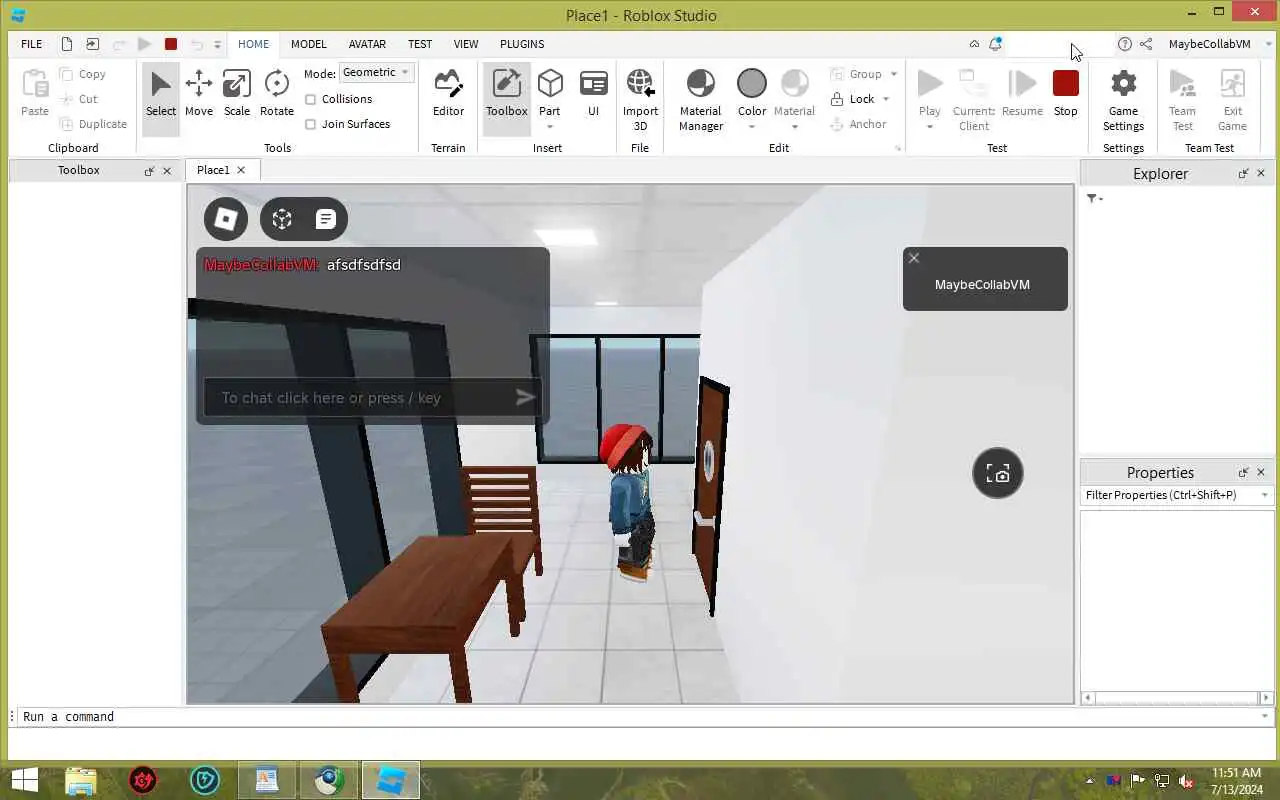The width and height of the screenshot is (1280, 800).
Task: Open the Group dropdown arrow
Action: [894, 74]
